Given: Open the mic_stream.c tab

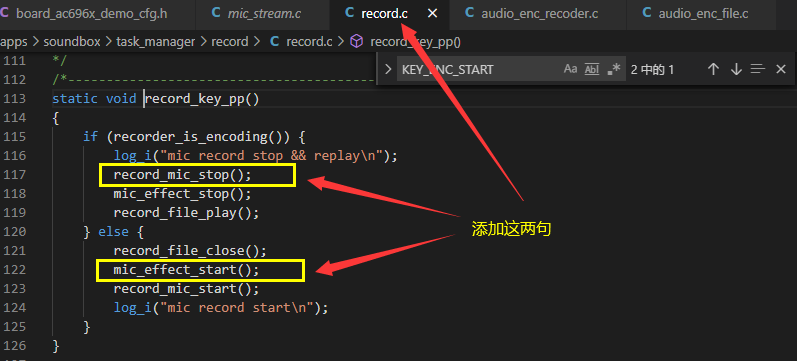Looking at the screenshot, I should (263, 14).
